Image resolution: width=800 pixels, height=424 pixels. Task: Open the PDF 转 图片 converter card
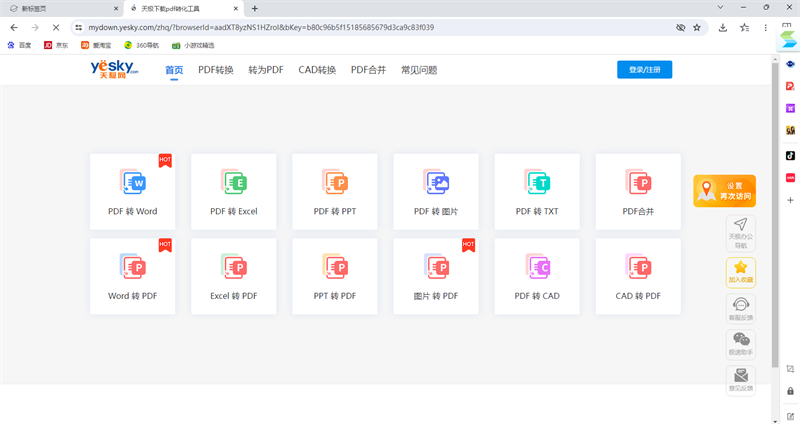pyautogui.click(x=436, y=192)
